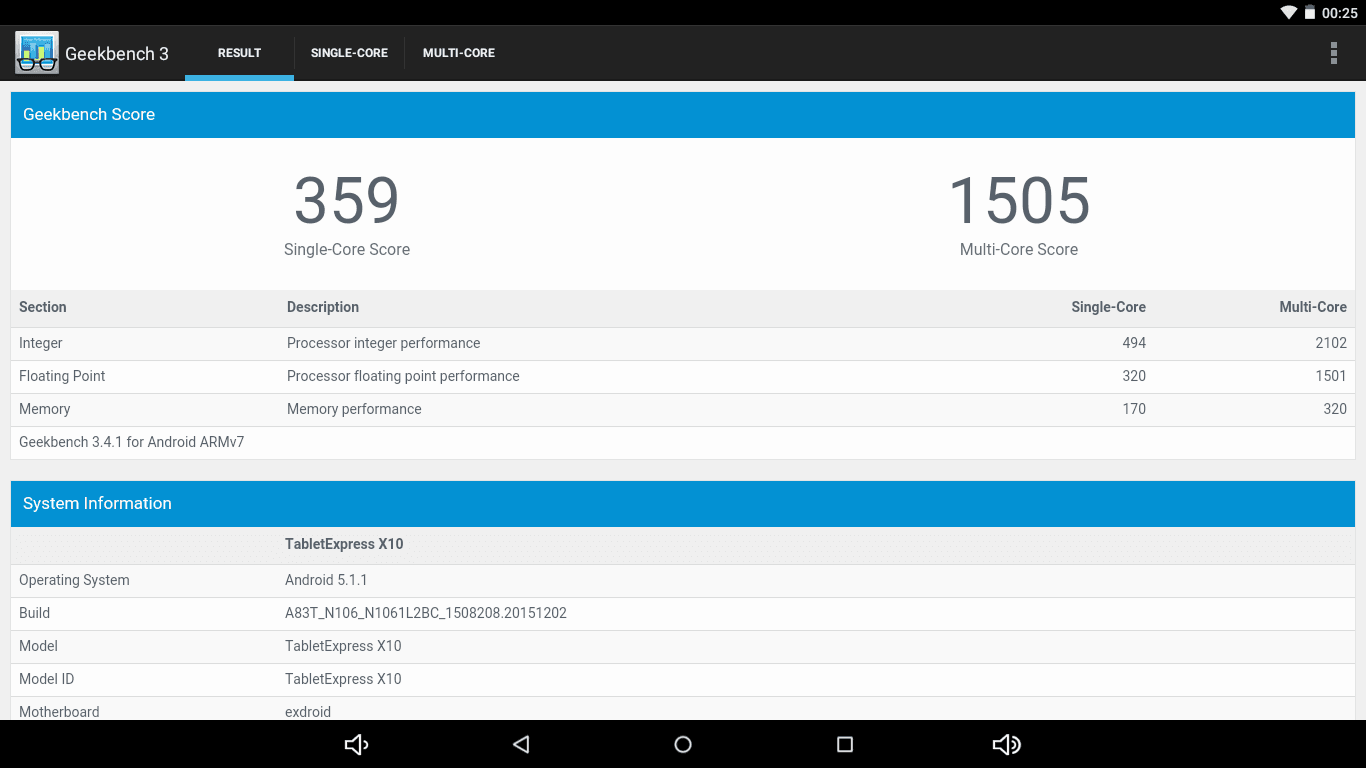Viewport: 1366px width, 768px height.
Task: Tap the Wi-Fi status icon
Action: coord(1289,13)
